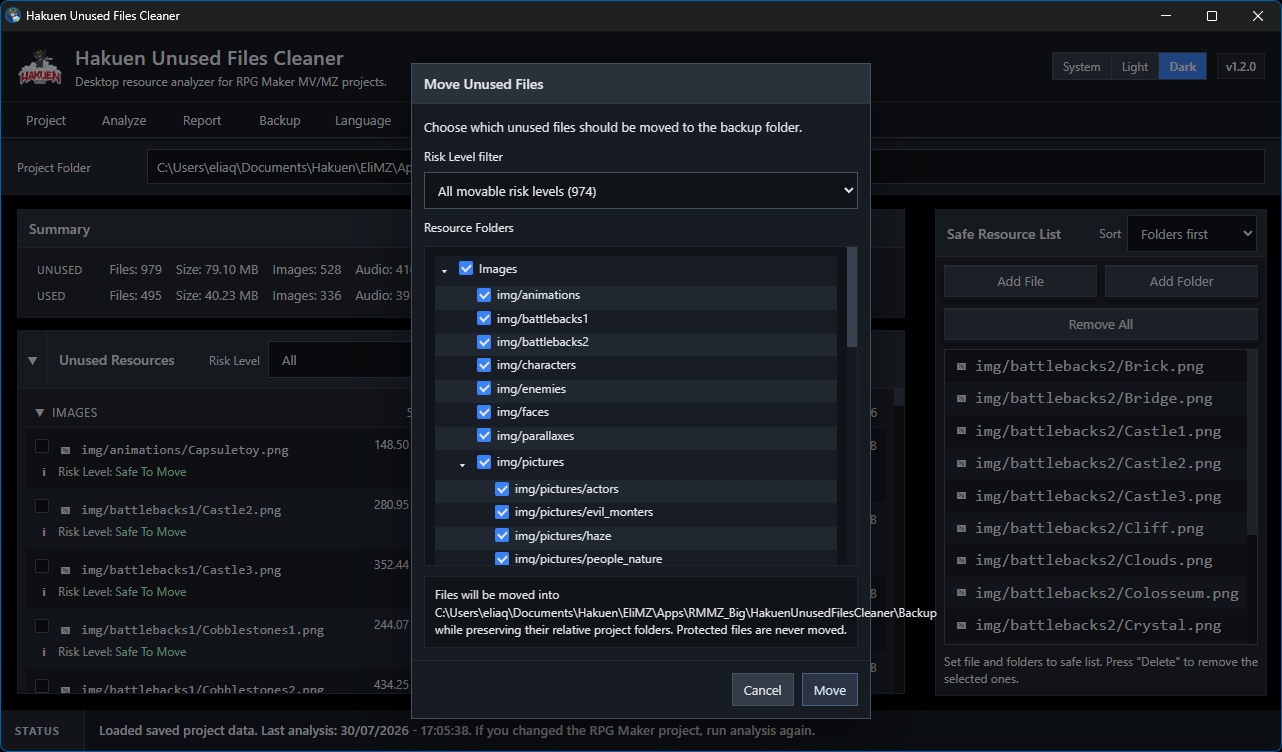Click the Resource Folders tree scrollbar
1282x752 pixels.
click(x=852, y=297)
